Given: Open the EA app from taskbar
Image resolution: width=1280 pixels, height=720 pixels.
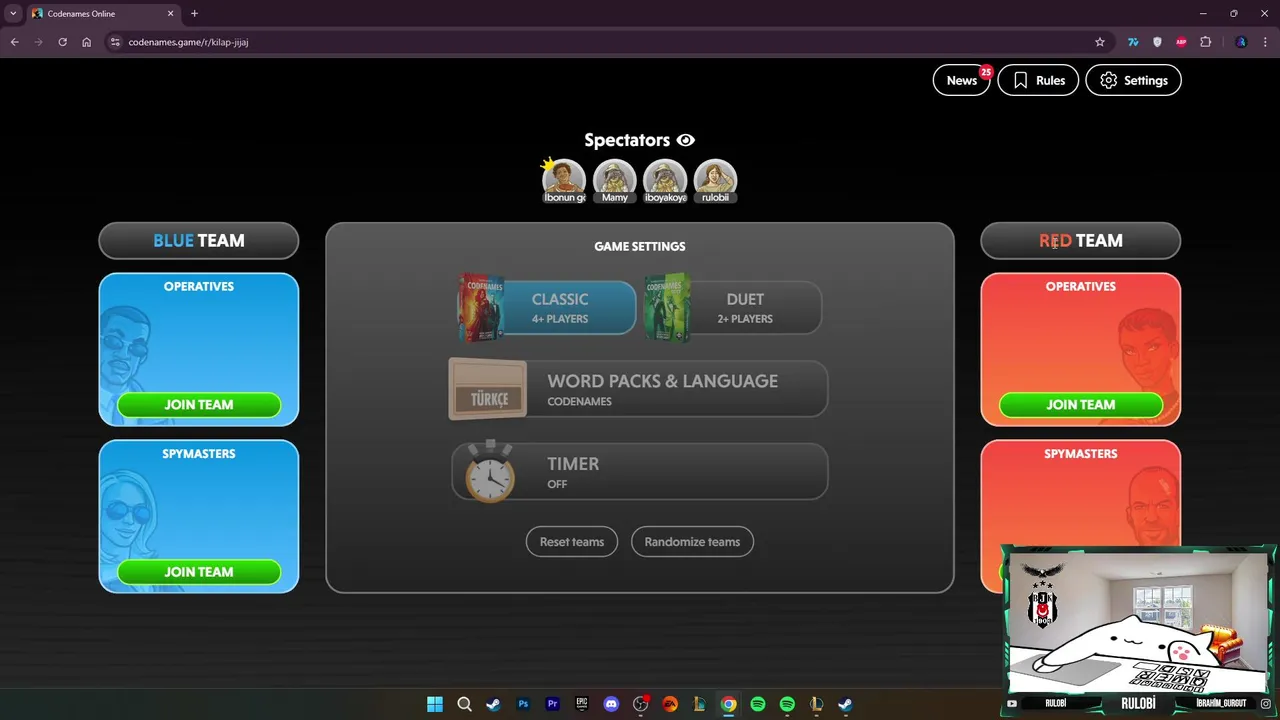Looking at the screenshot, I should [670, 704].
